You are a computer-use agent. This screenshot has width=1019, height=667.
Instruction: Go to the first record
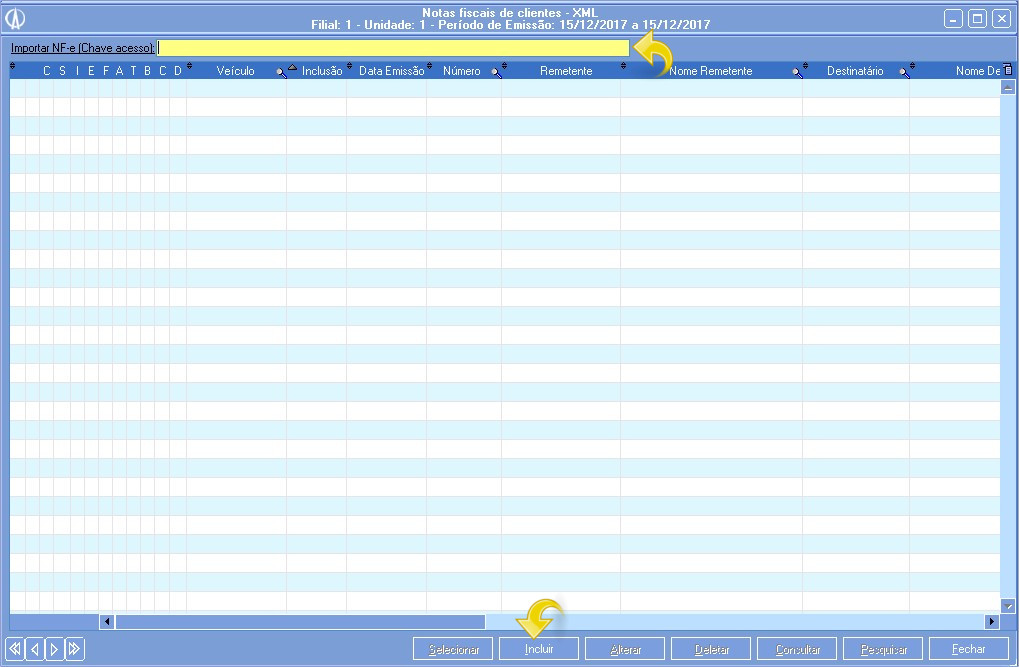coord(15,649)
